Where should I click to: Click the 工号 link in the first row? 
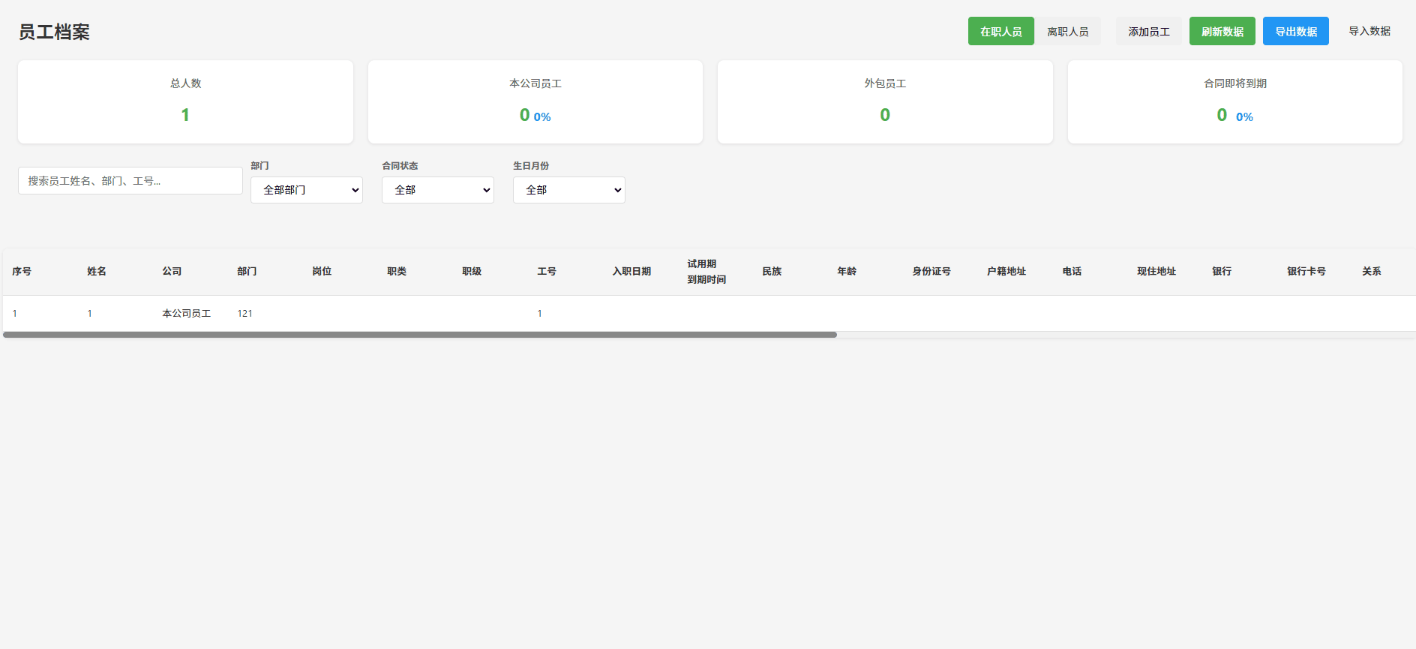[x=539, y=313]
